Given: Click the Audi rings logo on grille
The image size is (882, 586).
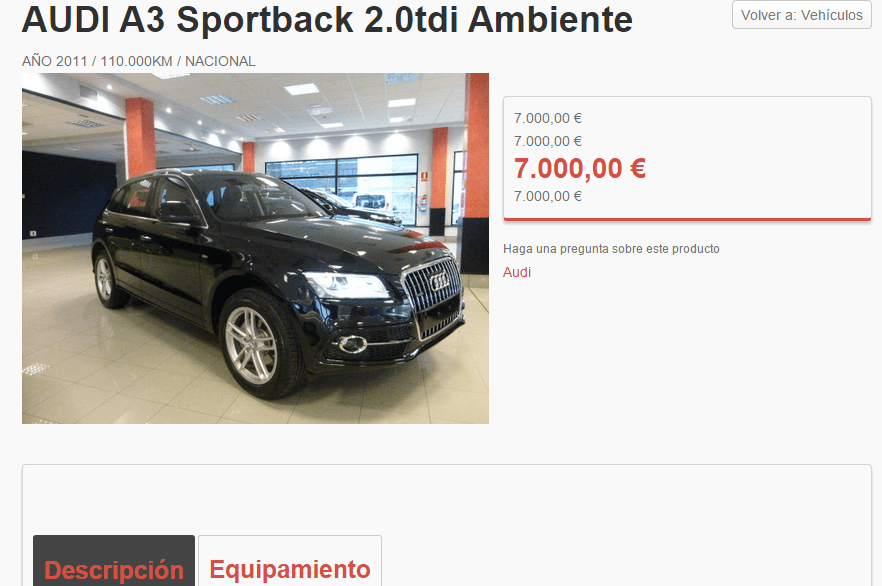Looking at the screenshot, I should click(x=438, y=281).
